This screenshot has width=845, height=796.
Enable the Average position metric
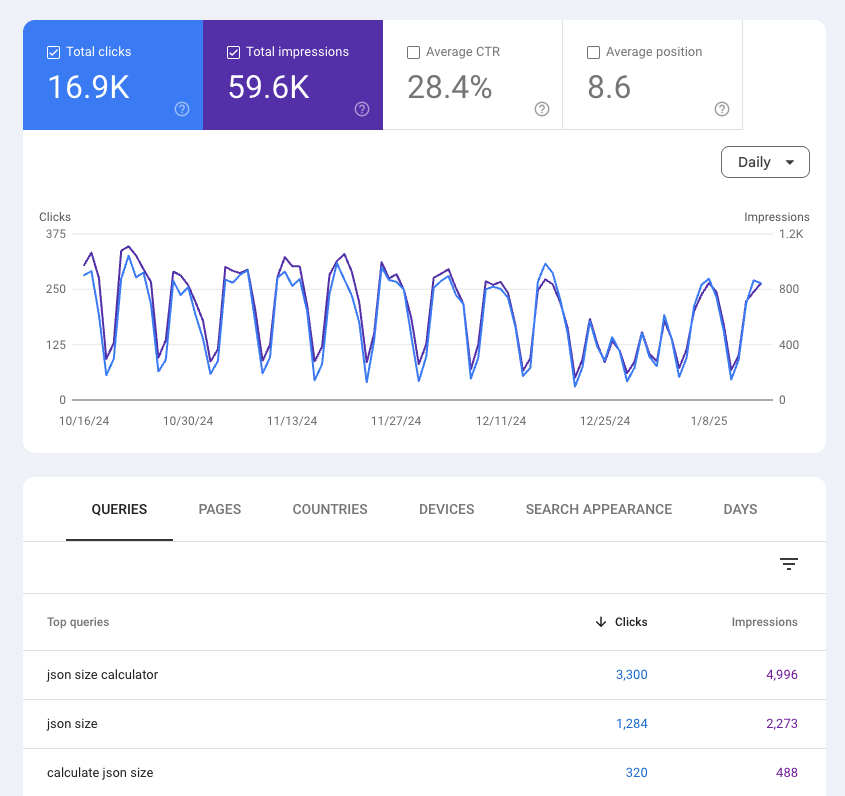593,51
